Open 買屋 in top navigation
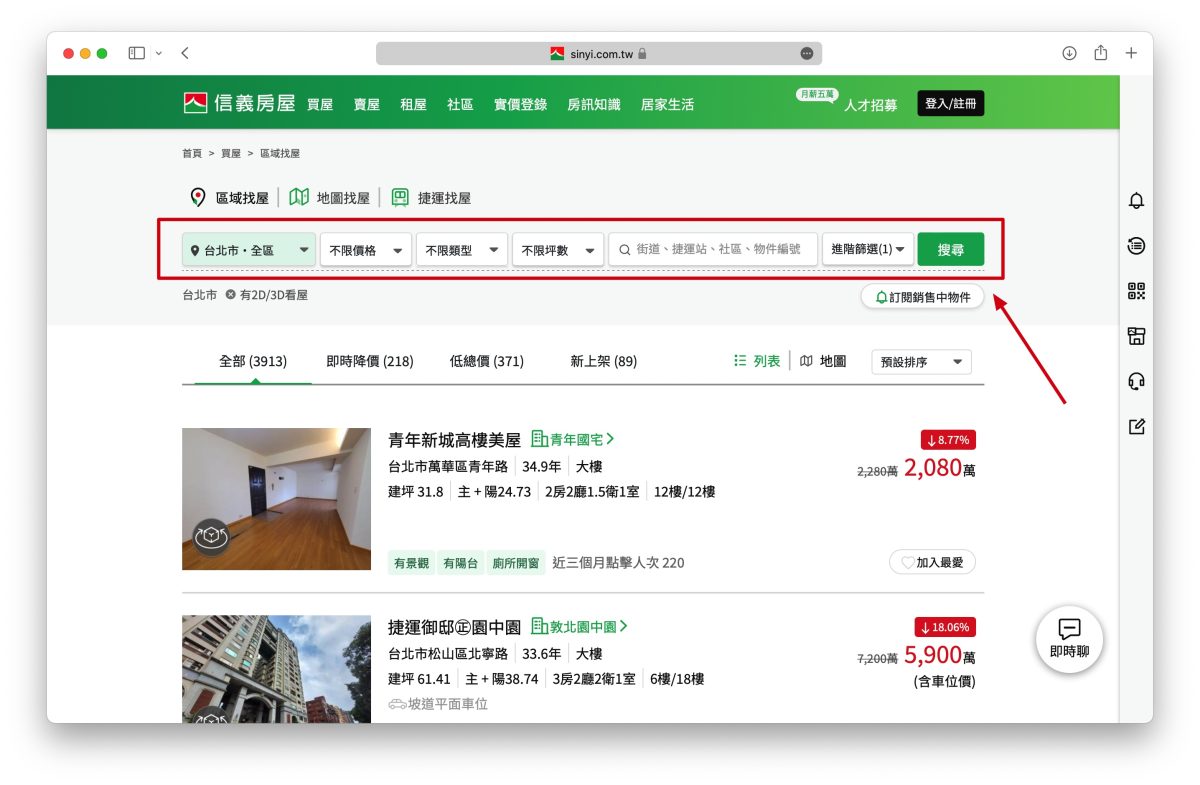This screenshot has height=785, width=1200. pos(320,104)
